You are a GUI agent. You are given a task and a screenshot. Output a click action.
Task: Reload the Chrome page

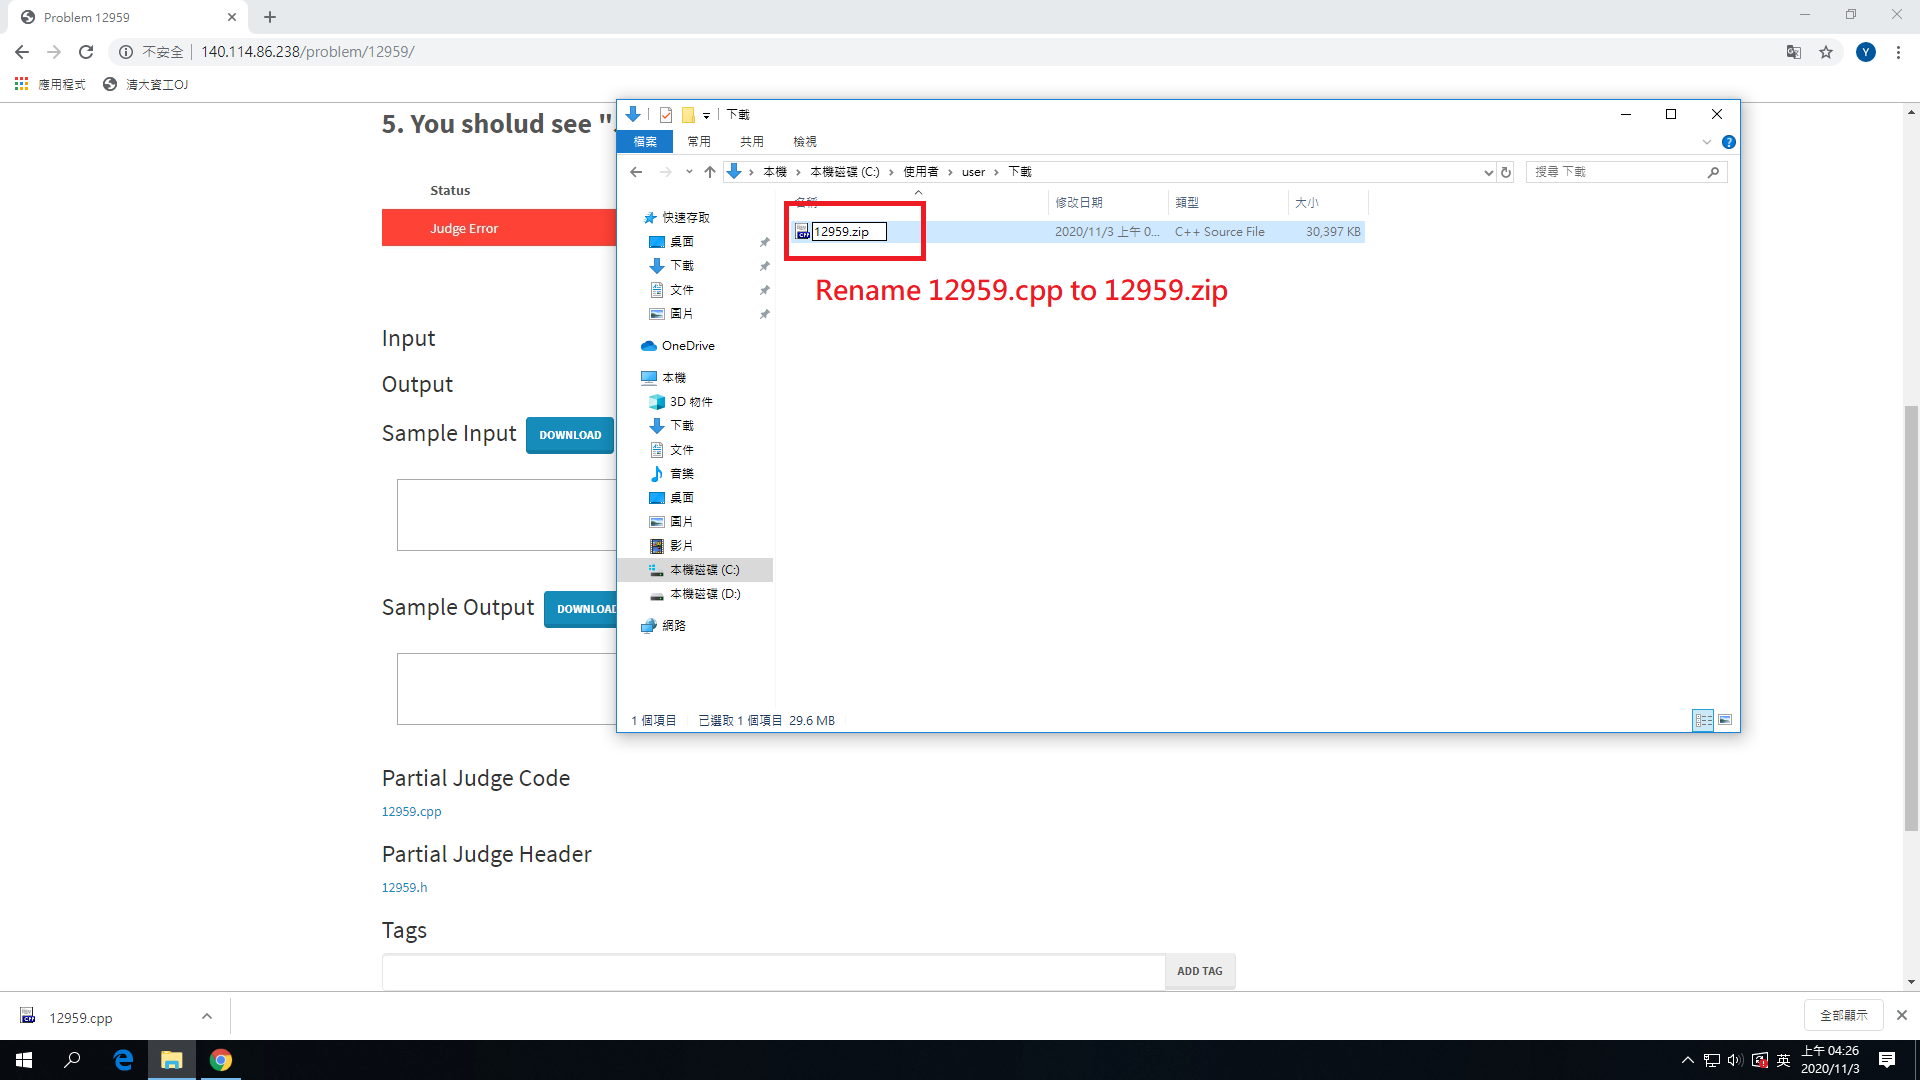pyautogui.click(x=86, y=52)
